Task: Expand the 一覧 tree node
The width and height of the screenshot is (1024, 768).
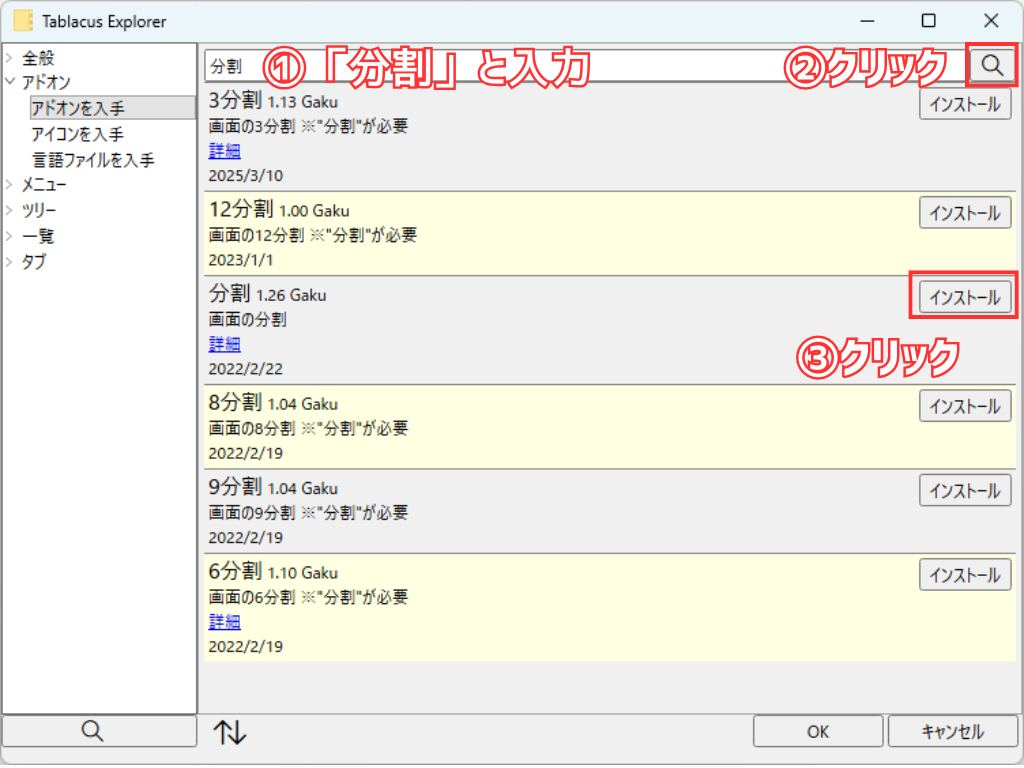Action: (10, 237)
